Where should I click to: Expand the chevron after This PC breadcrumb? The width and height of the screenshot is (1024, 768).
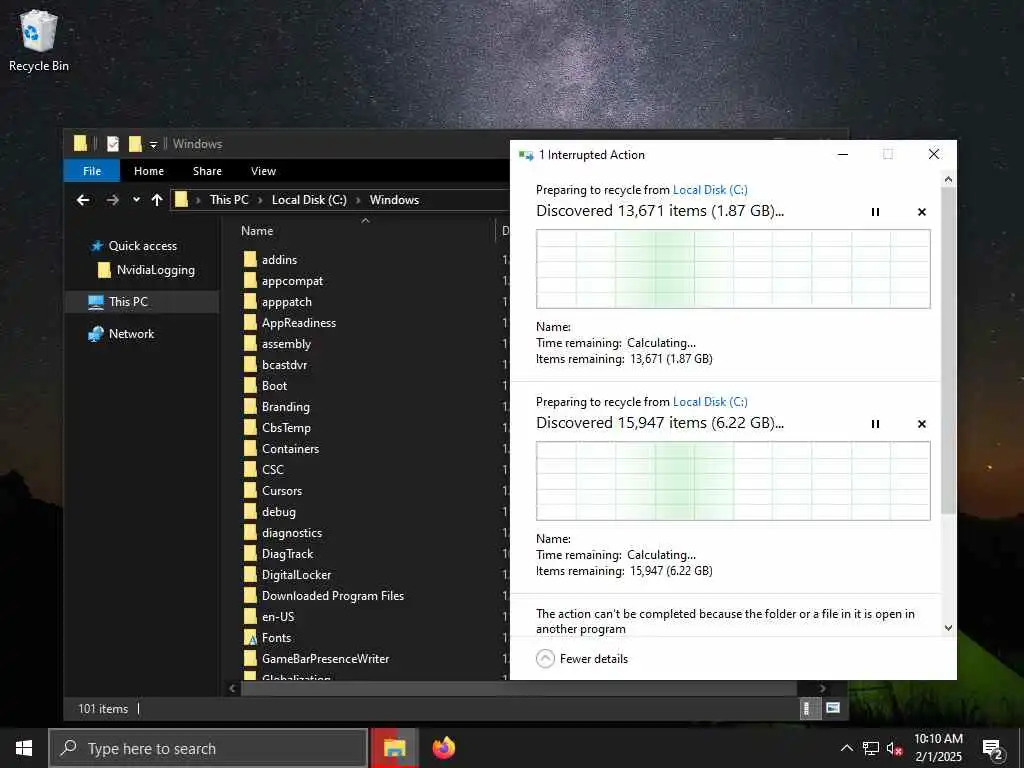pyautogui.click(x=260, y=200)
